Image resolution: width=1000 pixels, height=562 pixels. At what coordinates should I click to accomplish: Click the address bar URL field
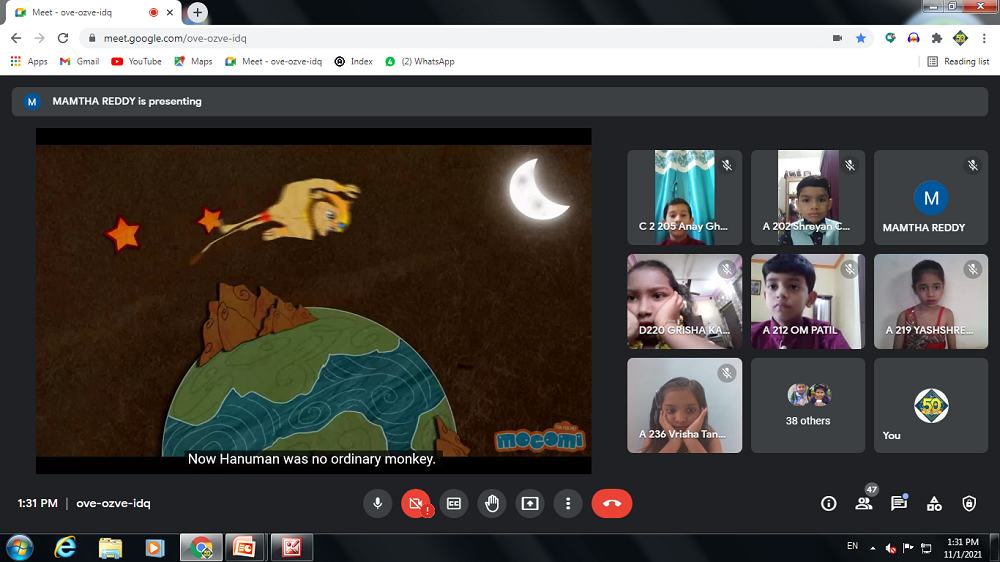(450, 38)
